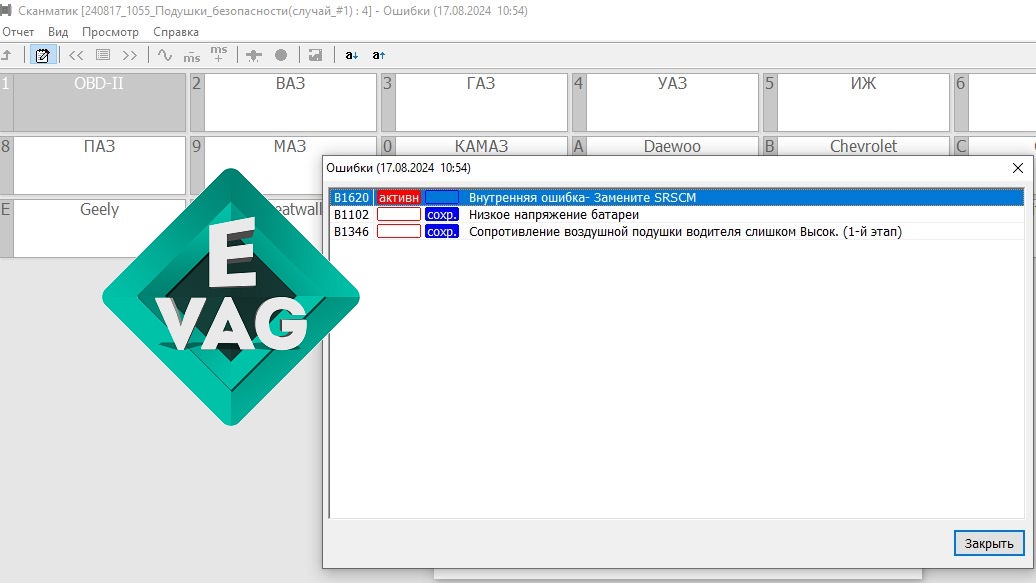Click 'Внутренняя ошибка- Замените SRSCM' description

pyautogui.click(x=582, y=197)
